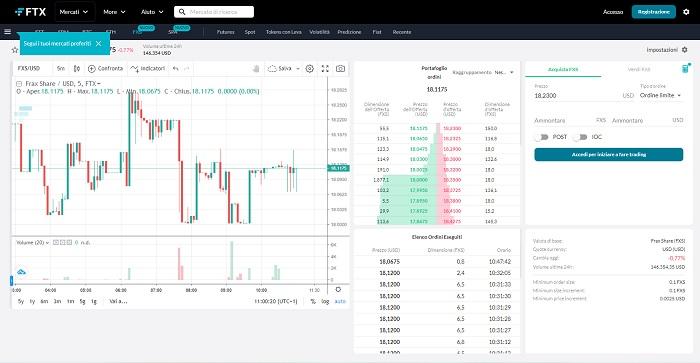The image size is (700, 363).
Task: Select the Token con Leva tab
Action: pos(283,32)
